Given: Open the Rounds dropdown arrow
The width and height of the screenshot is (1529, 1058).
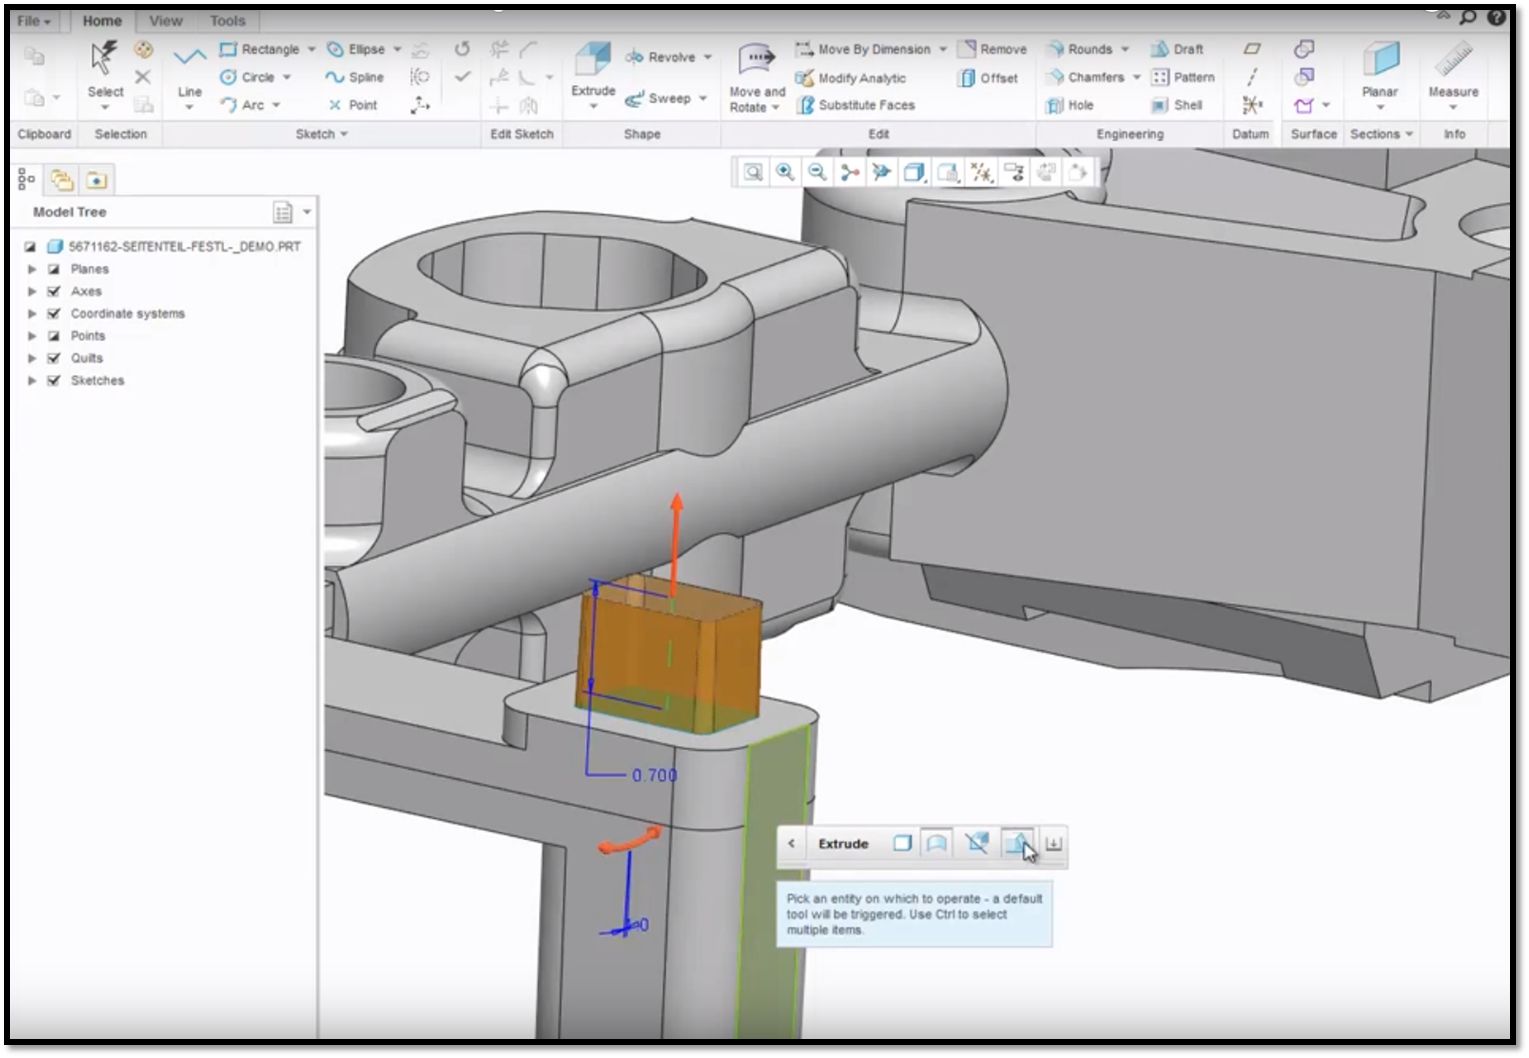Looking at the screenshot, I should (x=1125, y=49).
